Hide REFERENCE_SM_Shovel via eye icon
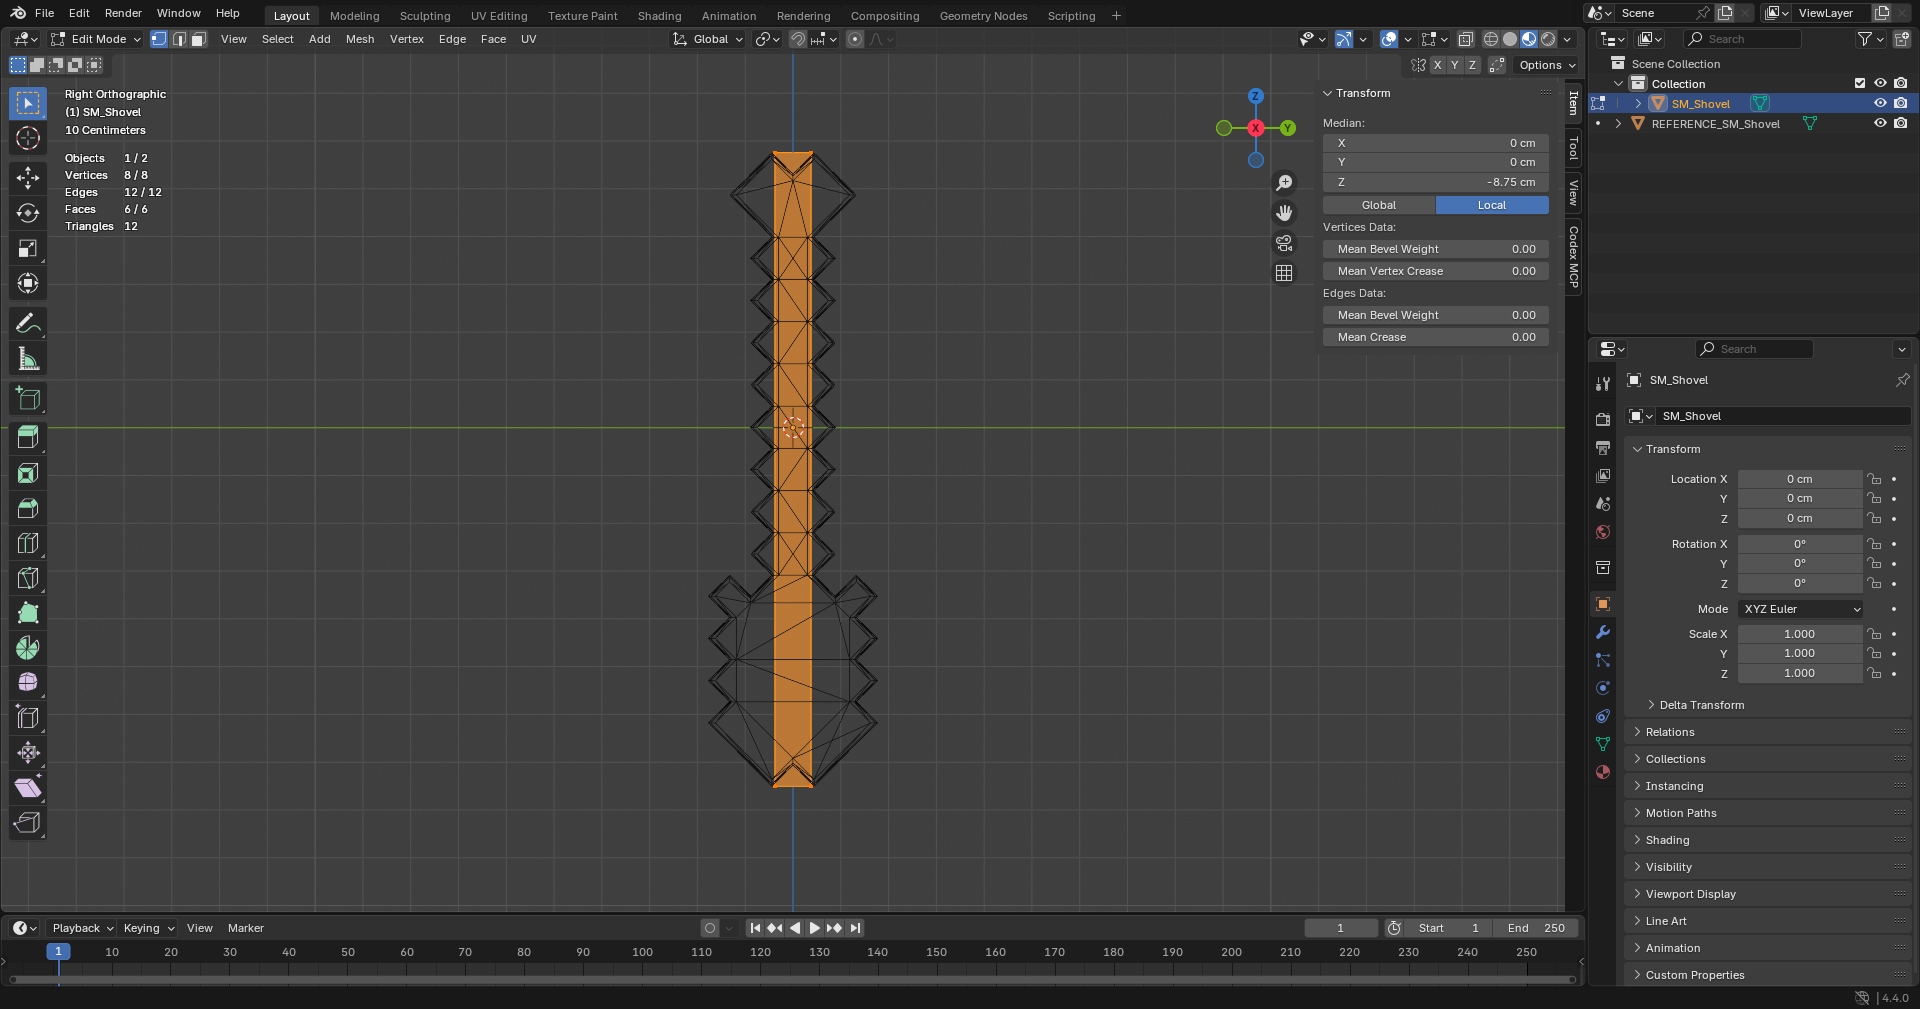Image resolution: width=1920 pixels, height=1009 pixels. tap(1880, 123)
